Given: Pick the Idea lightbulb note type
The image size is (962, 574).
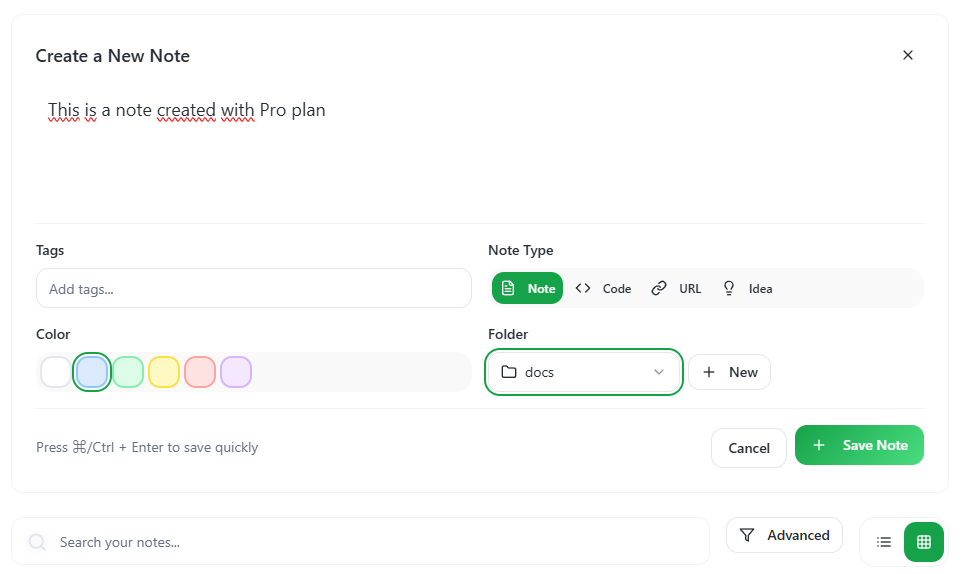Looking at the screenshot, I should 747,289.
